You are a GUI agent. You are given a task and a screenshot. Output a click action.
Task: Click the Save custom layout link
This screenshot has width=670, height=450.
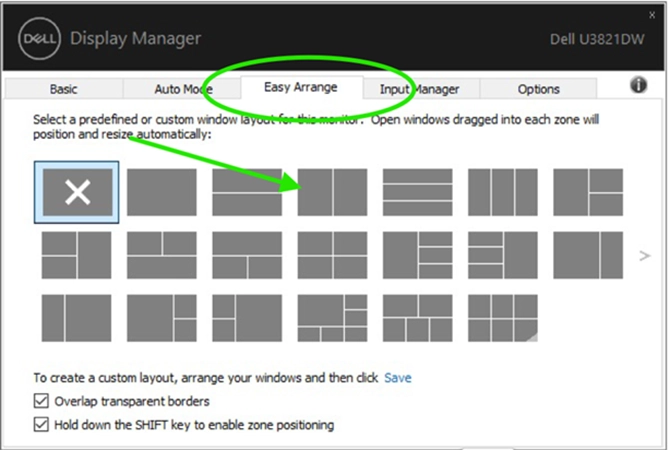click(398, 378)
